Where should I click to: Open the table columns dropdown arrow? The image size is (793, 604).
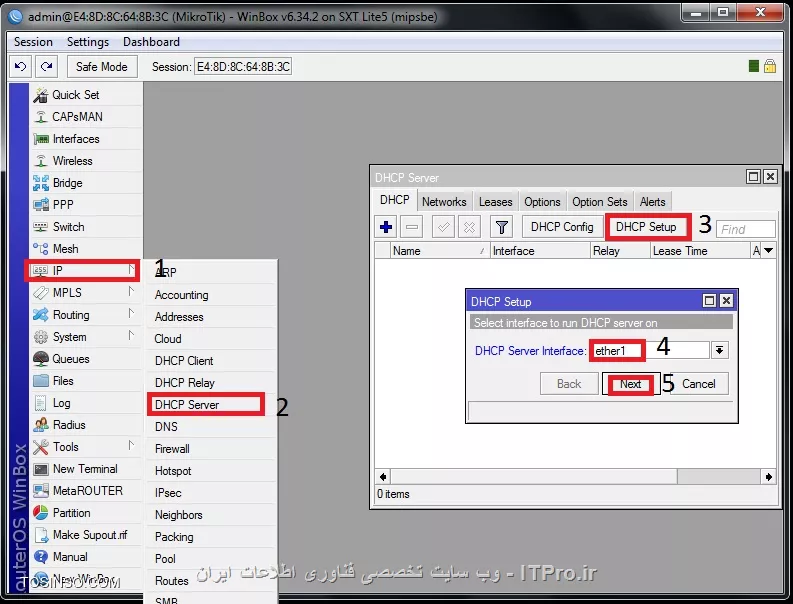pos(769,250)
